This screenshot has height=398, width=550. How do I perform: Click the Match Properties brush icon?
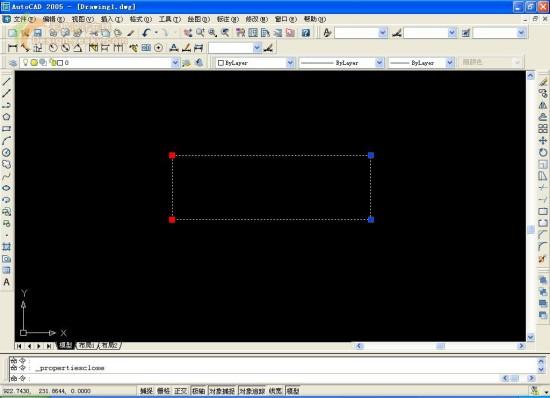point(131,33)
